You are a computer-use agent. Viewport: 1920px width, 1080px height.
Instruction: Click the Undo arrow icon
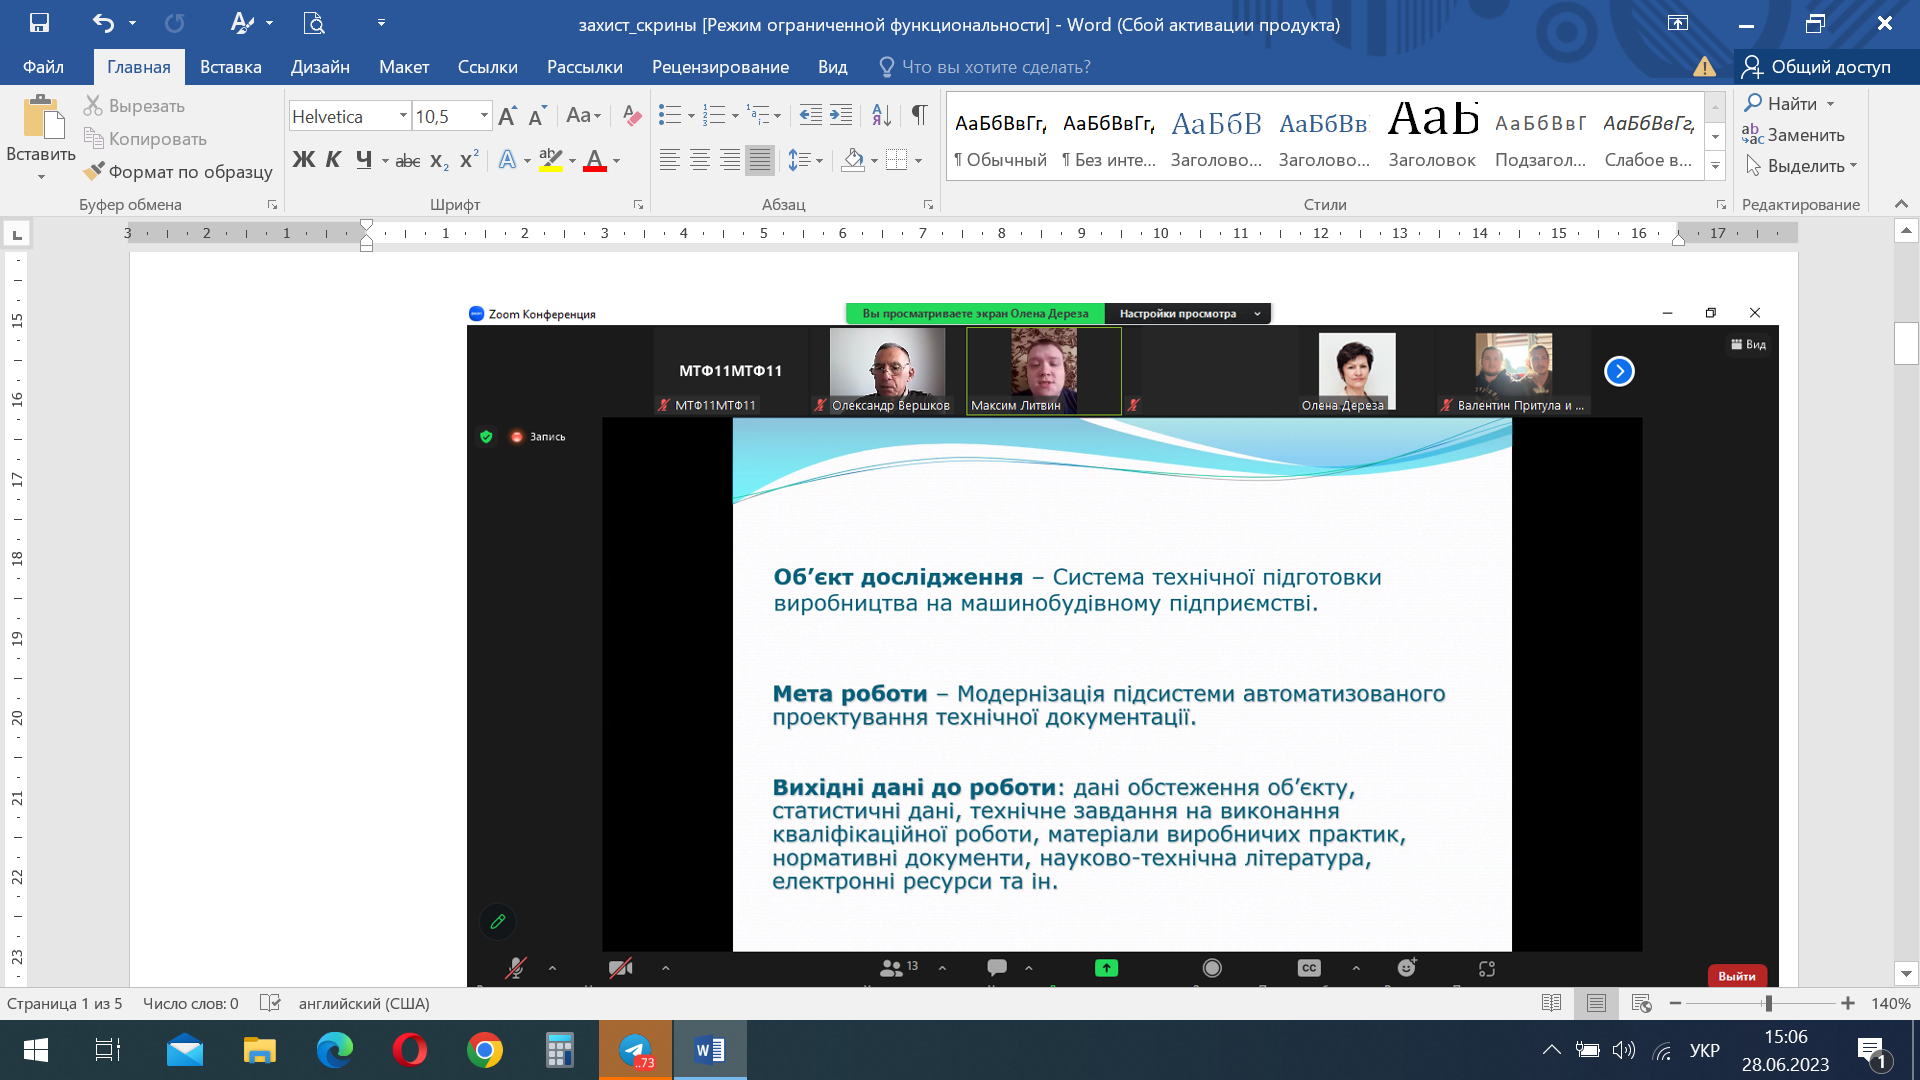tap(103, 23)
